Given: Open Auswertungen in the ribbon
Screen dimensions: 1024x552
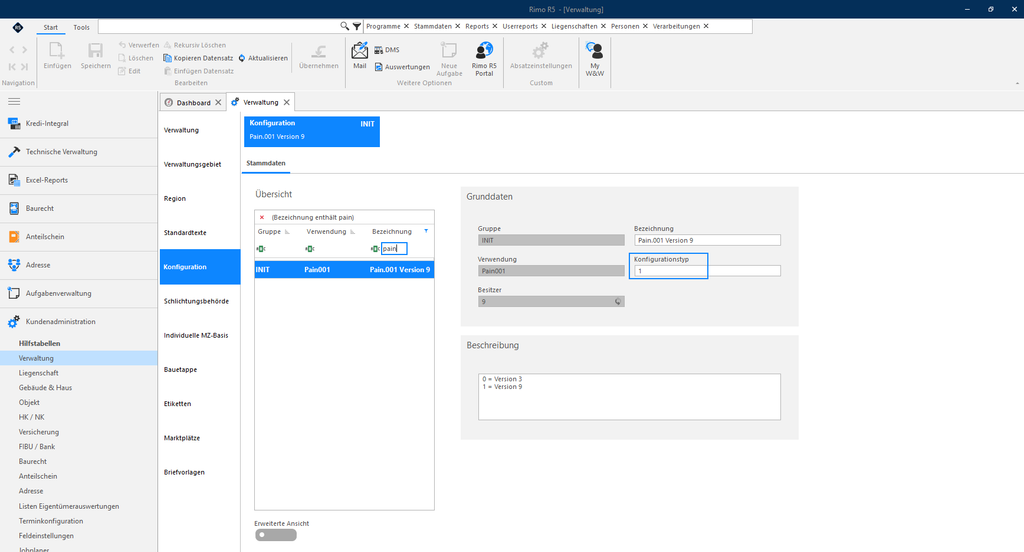Looking at the screenshot, I should (402, 67).
